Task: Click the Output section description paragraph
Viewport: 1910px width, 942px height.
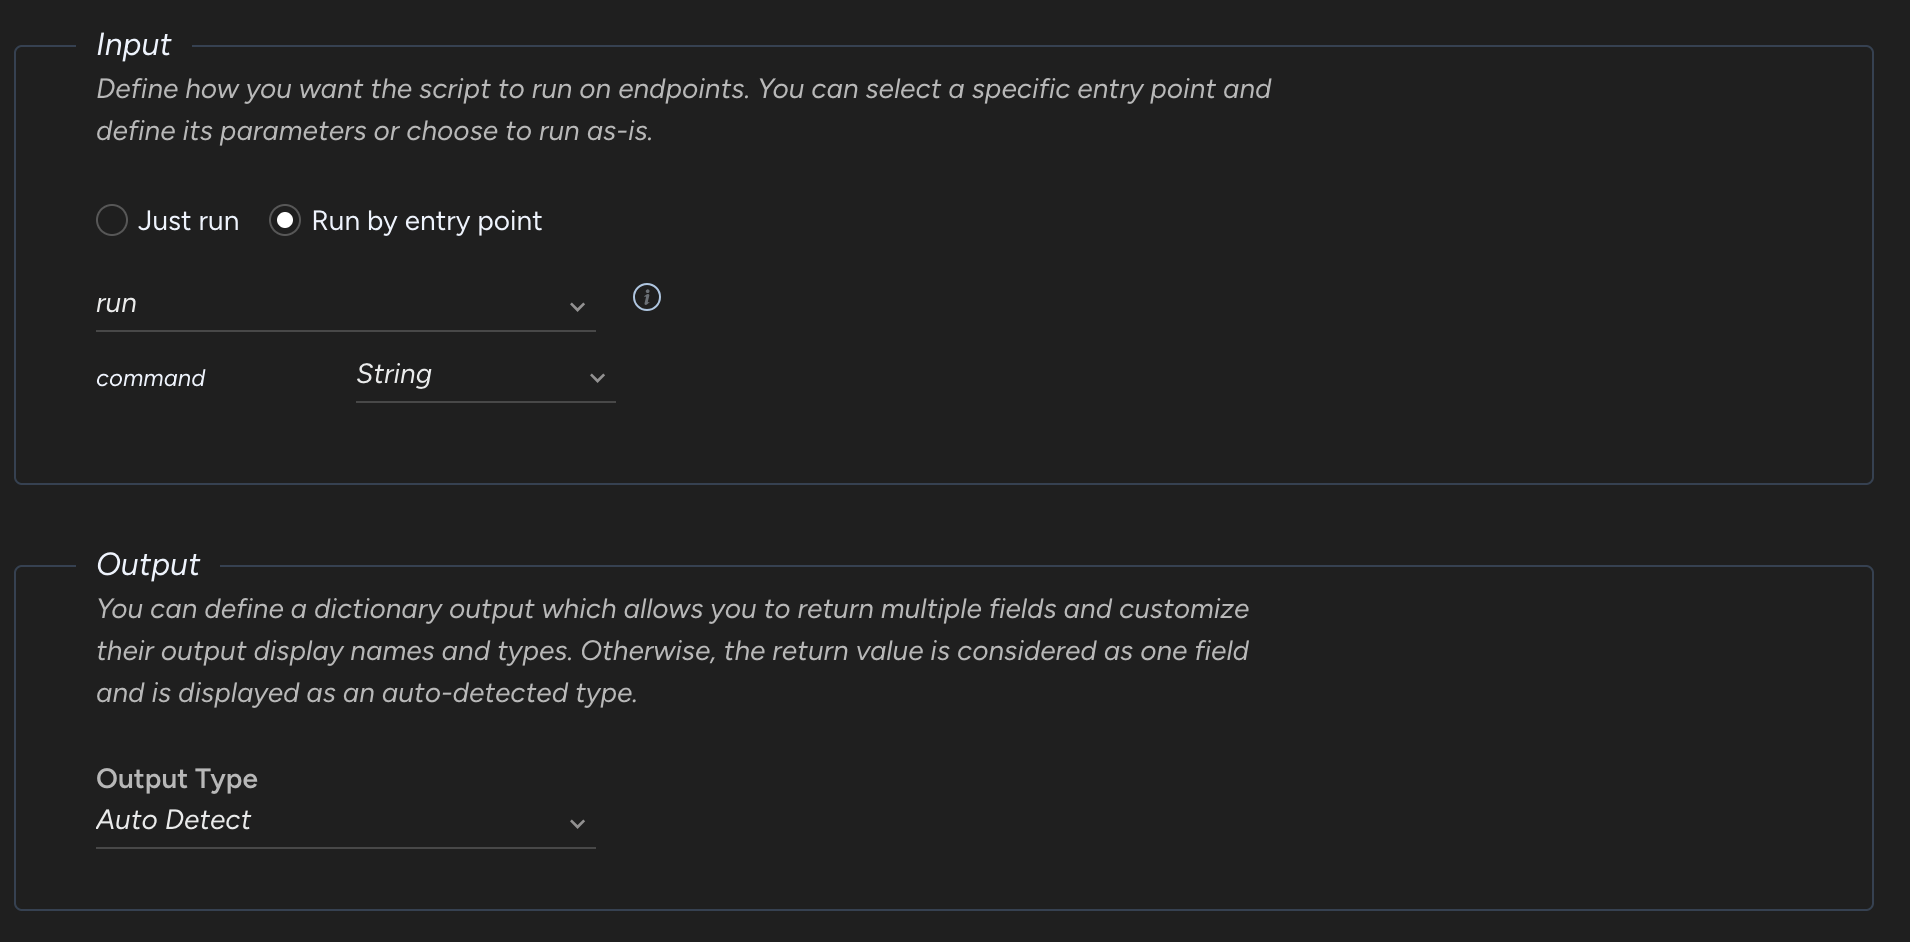Action: (672, 651)
